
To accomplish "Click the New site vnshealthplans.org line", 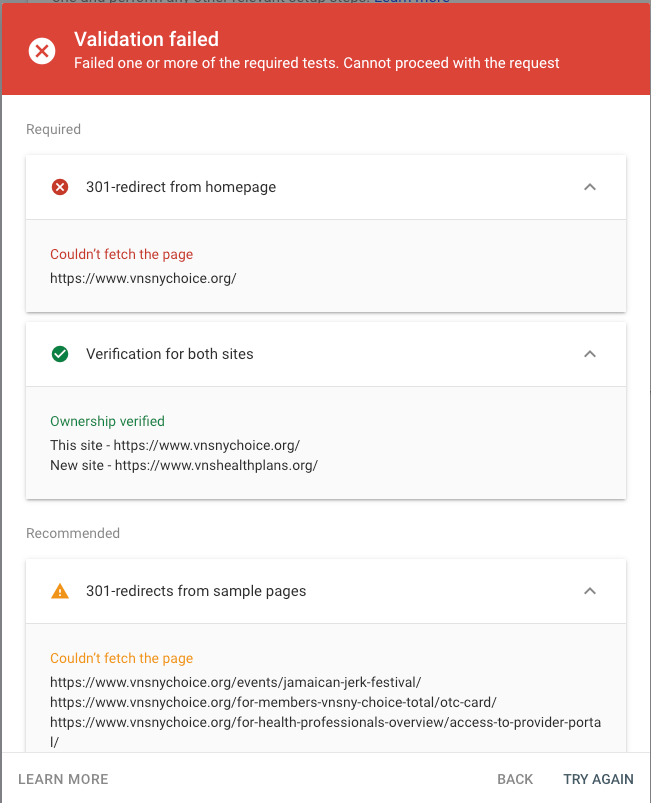I will click(184, 465).
